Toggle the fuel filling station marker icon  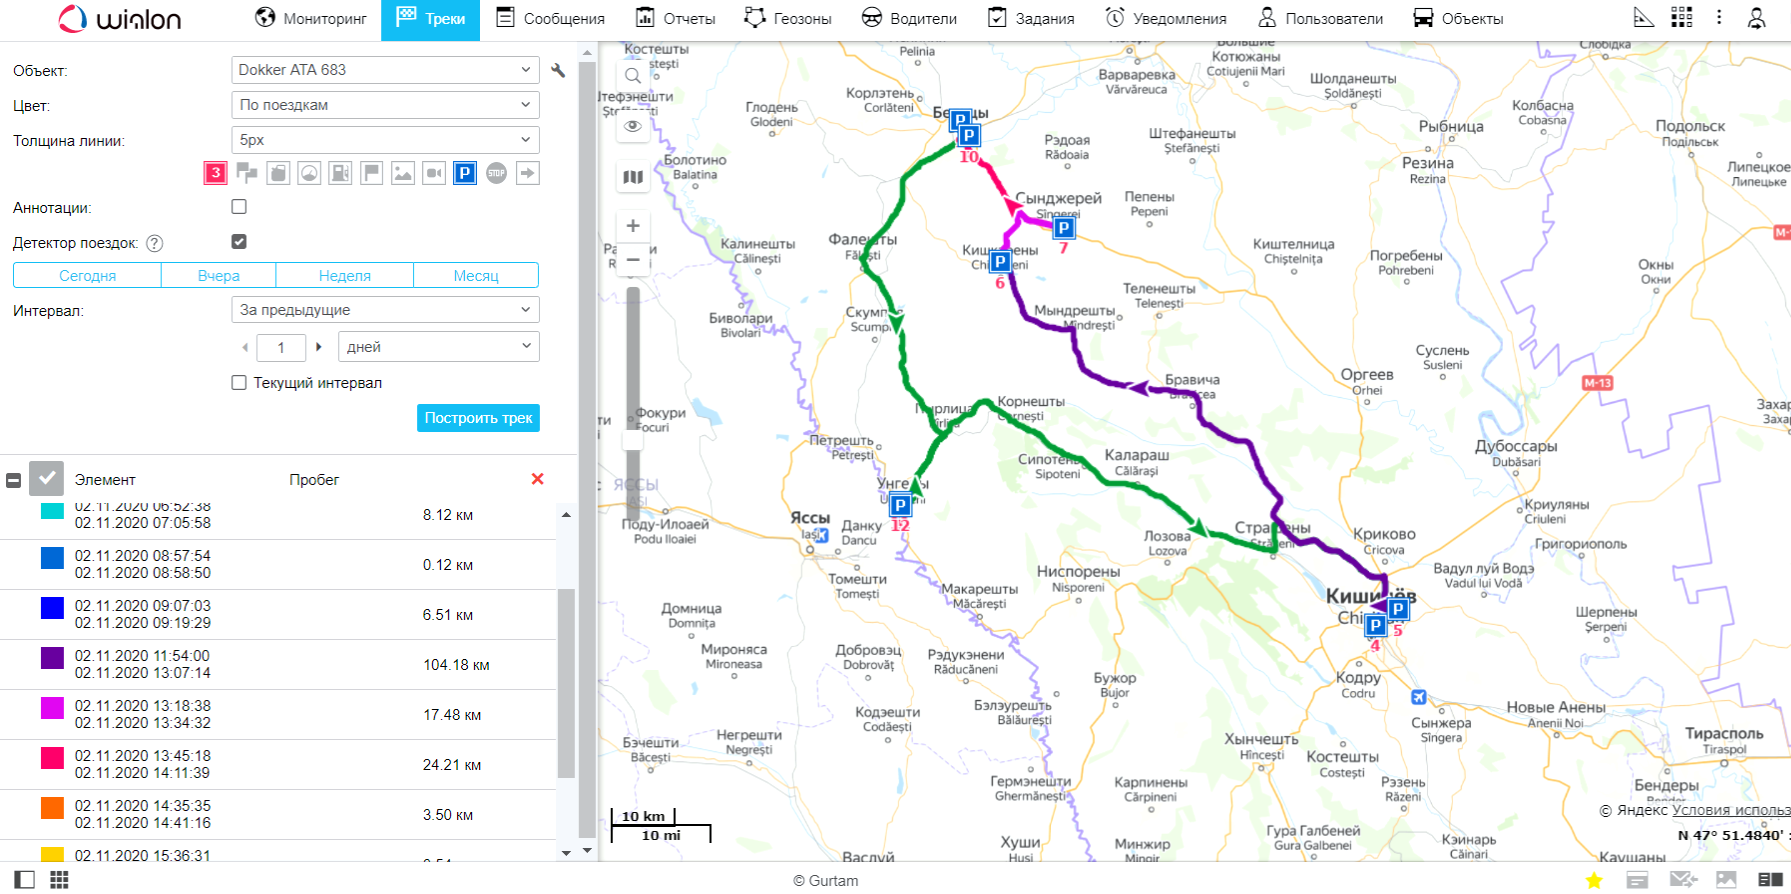pos(340,173)
